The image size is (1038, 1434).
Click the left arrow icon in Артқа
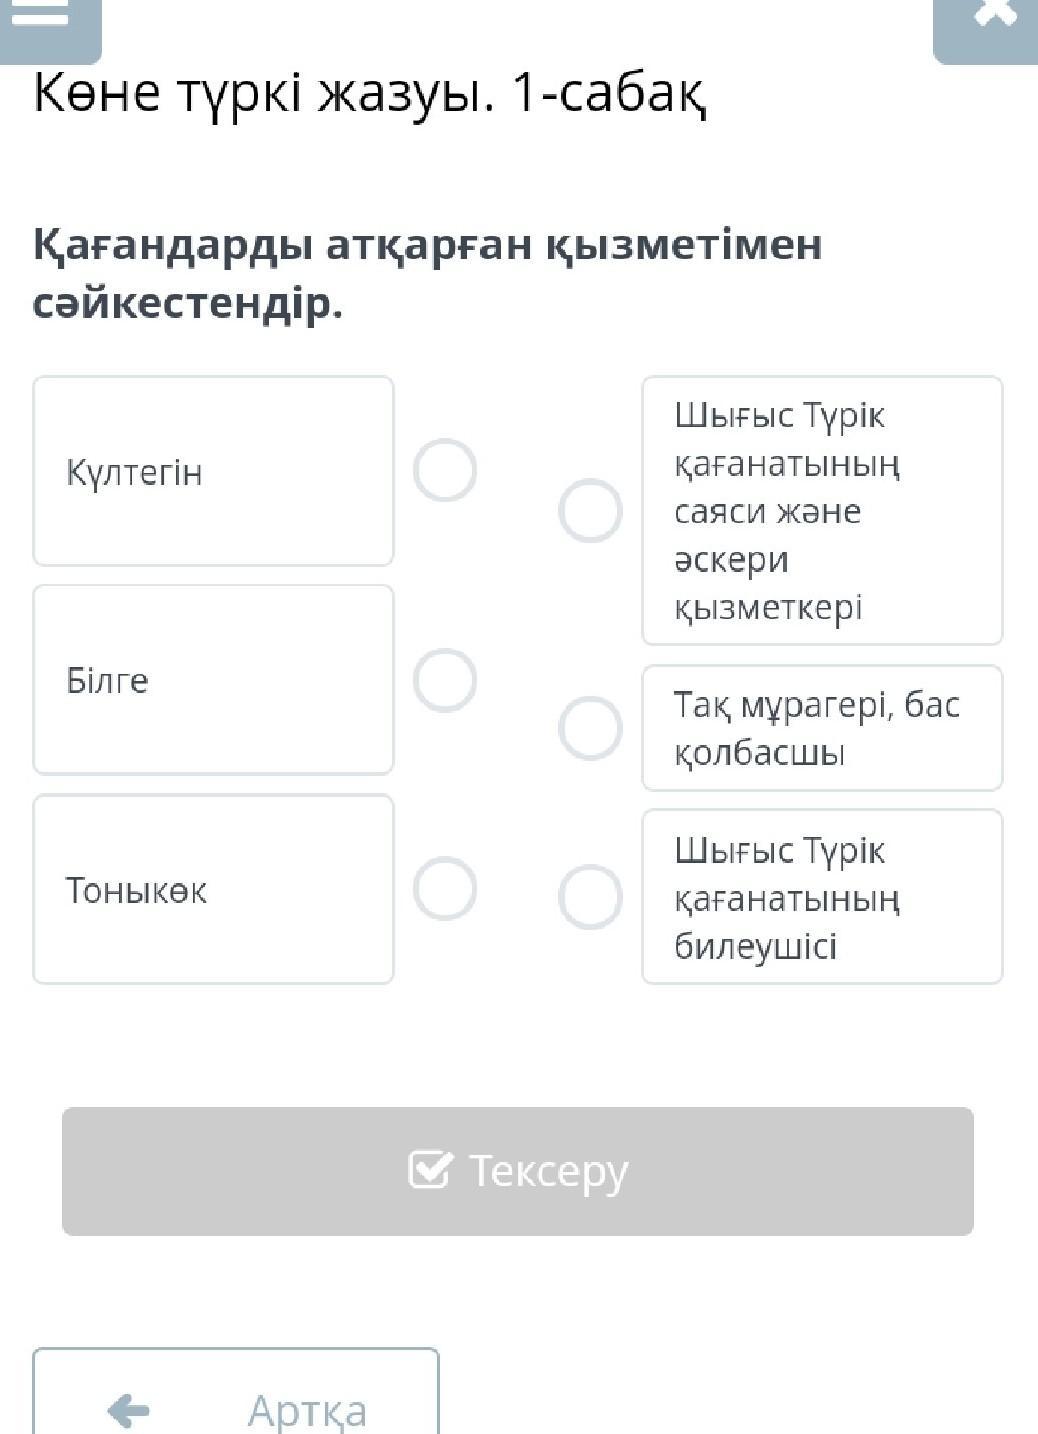(128, 1411)
